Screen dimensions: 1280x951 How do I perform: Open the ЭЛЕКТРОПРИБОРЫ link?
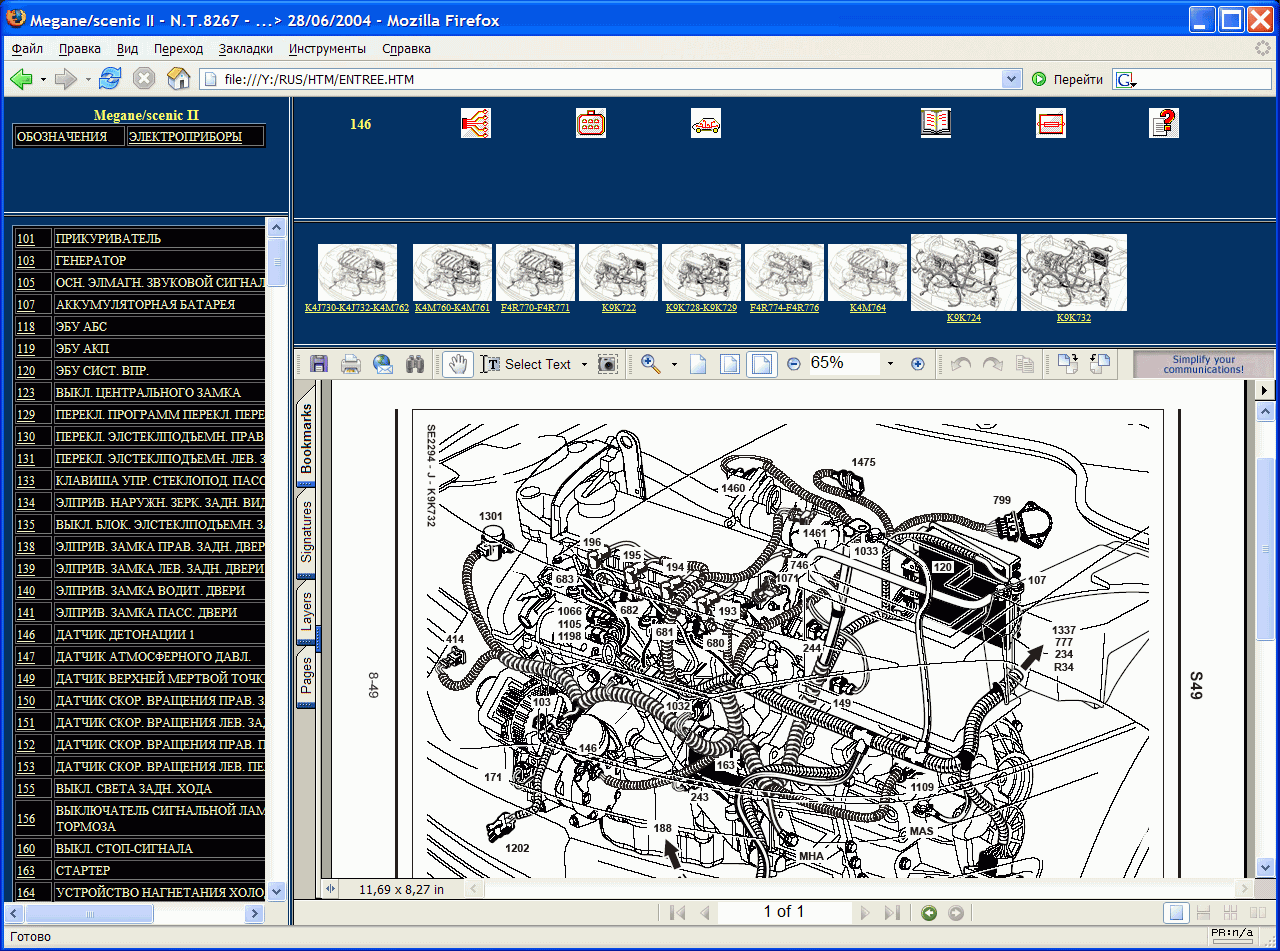[x=185, y=137]
